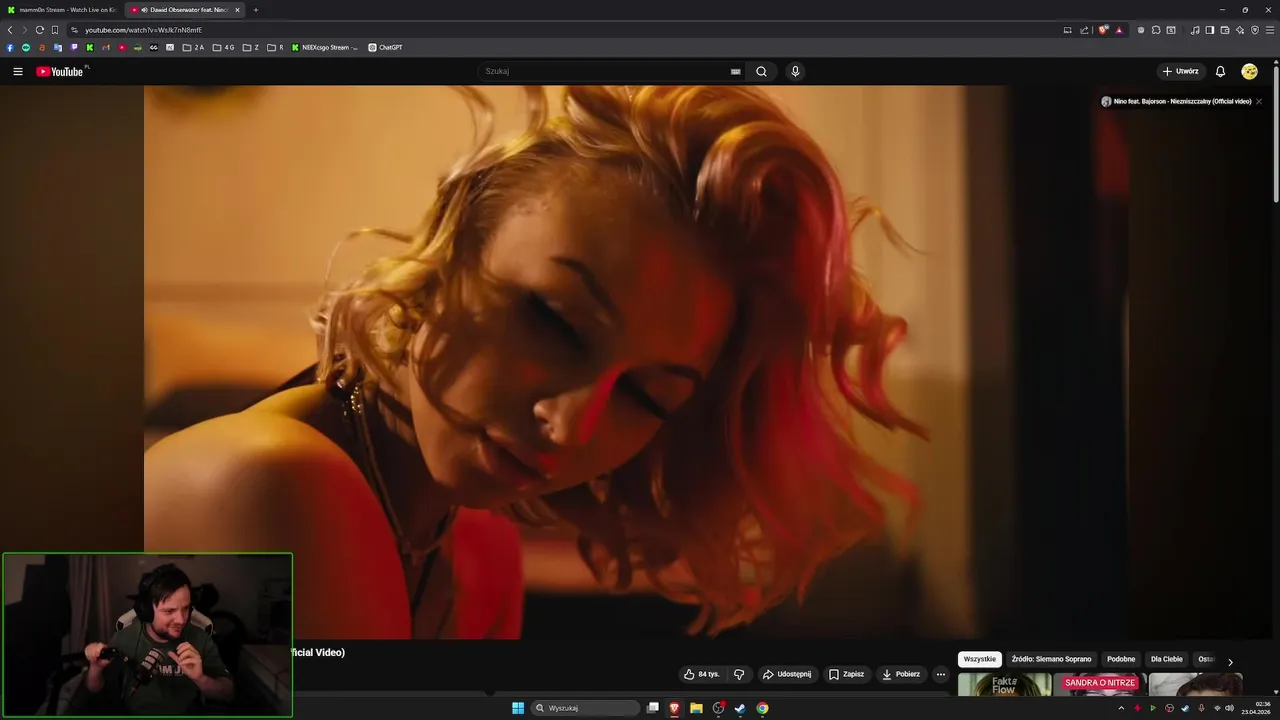
Task: Open the three-dot more actions menu
Action: [940, 674]
